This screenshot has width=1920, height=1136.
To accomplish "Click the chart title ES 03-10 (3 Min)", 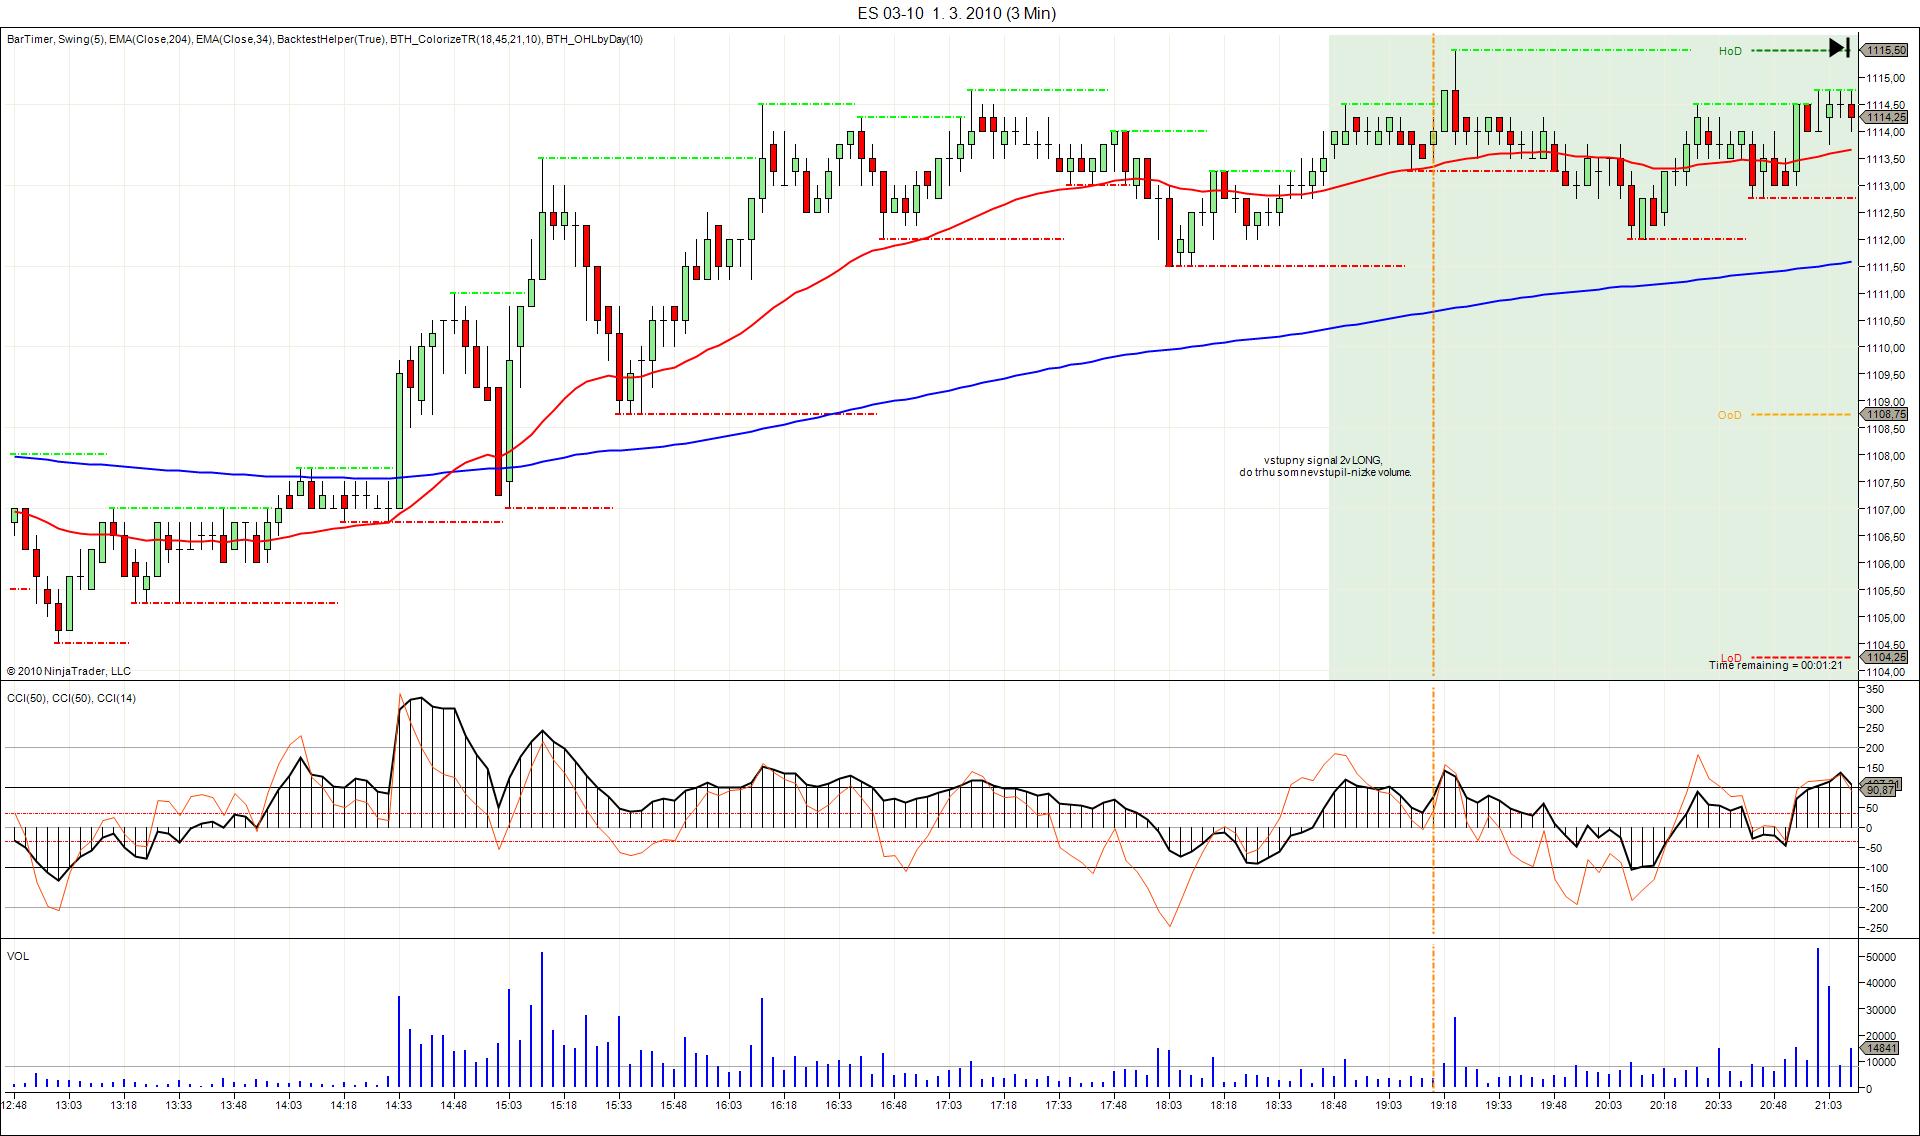I will click(x=956, y=13).
